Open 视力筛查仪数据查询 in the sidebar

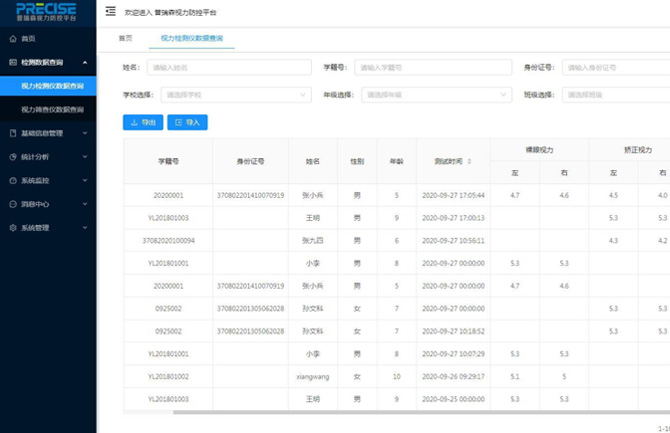53,109
